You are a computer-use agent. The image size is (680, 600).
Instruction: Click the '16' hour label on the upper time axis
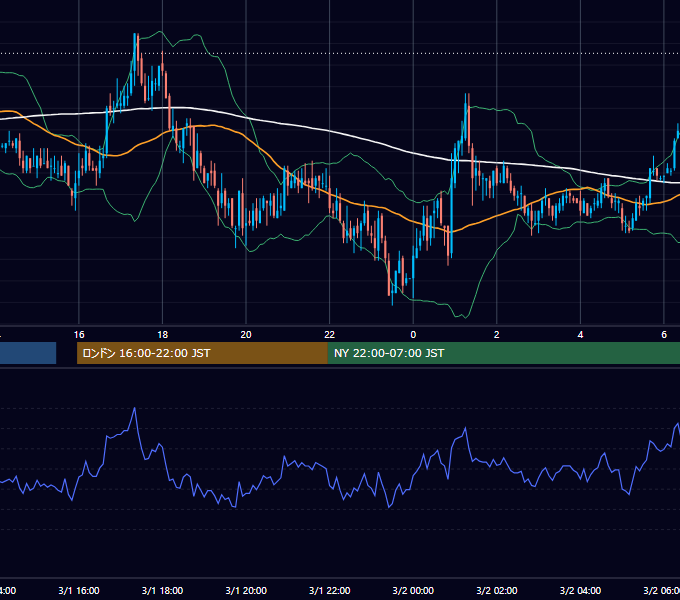pos(79,335)
